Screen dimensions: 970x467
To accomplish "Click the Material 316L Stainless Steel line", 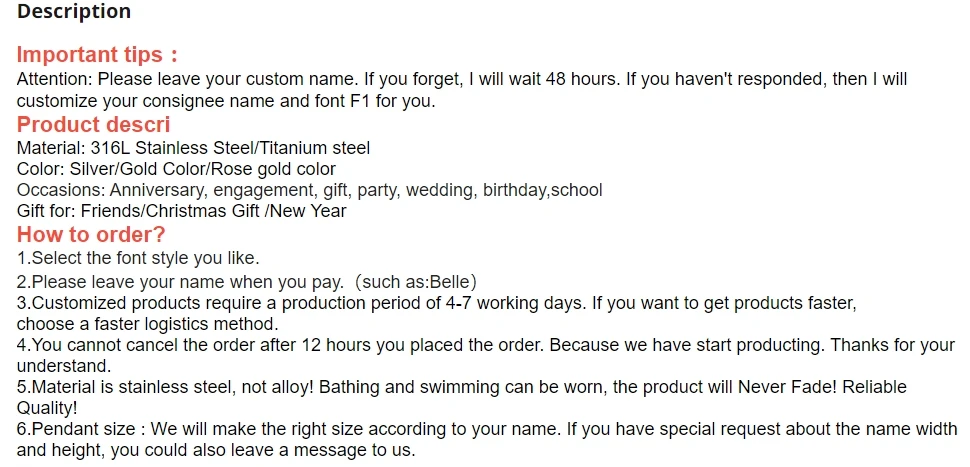I will click(193, 148).
